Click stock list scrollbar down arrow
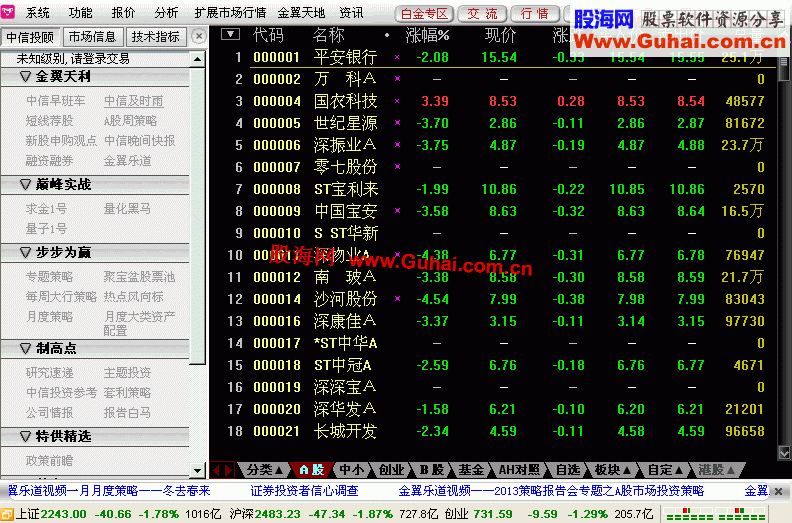The height and width of the screenshot is (523, 792). pos(784,452)
